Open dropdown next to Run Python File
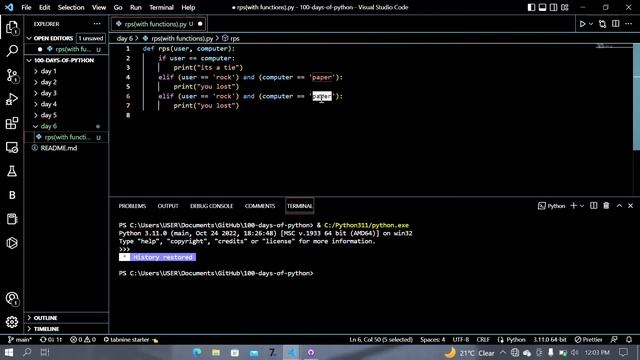Viewport: 640px width, 360px height. pyautogui.click(x=591, y=24)
